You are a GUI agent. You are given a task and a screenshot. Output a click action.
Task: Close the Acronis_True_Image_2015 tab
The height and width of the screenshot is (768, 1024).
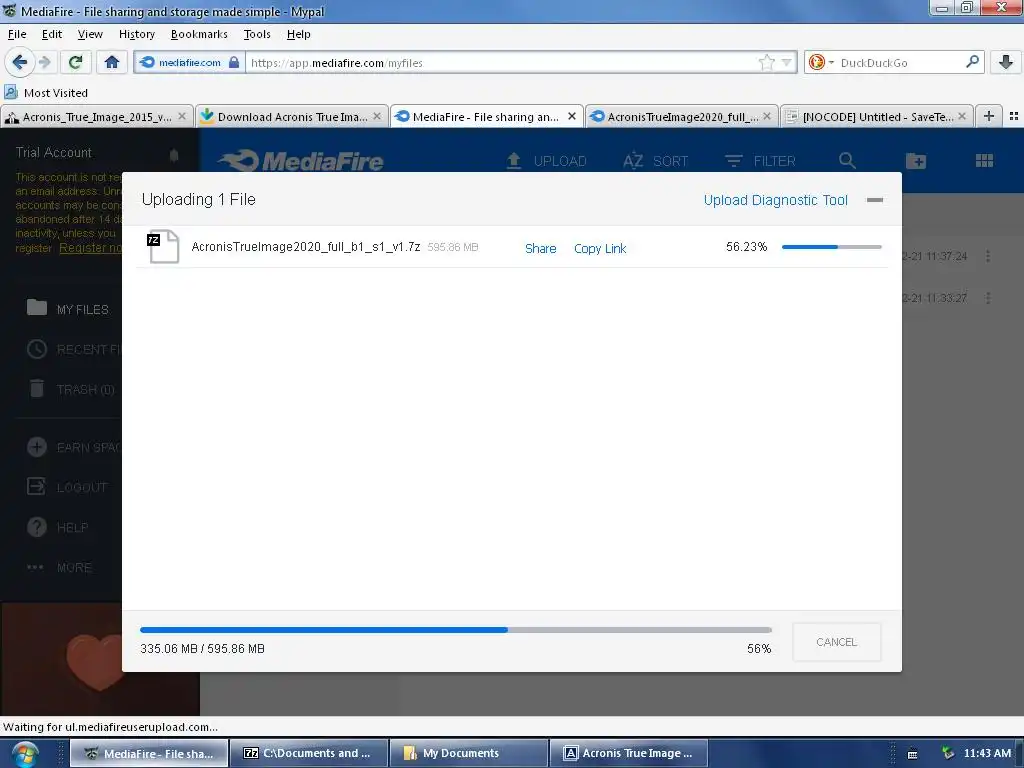click(x=182, y=116)
